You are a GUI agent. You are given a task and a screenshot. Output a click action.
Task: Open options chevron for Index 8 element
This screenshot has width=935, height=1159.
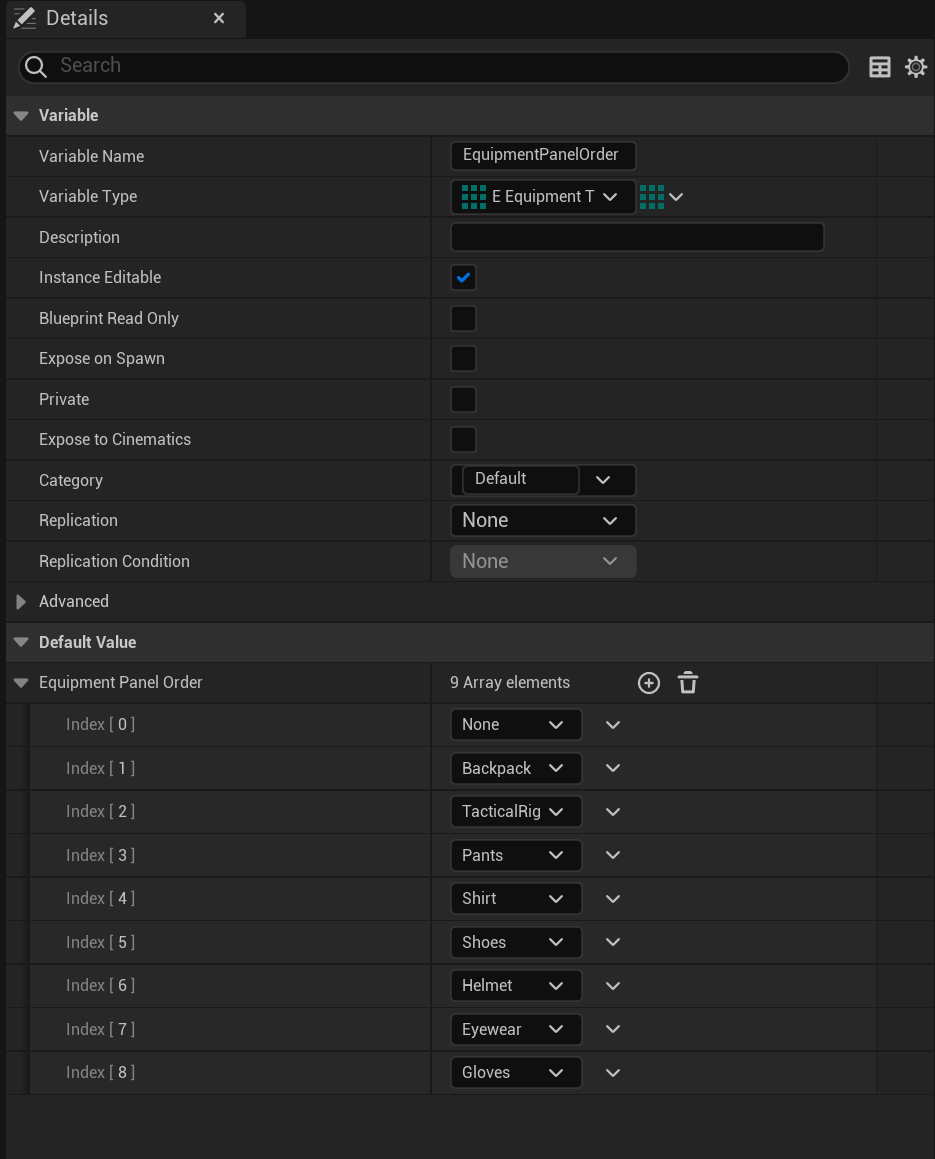tap(613, 1073)
